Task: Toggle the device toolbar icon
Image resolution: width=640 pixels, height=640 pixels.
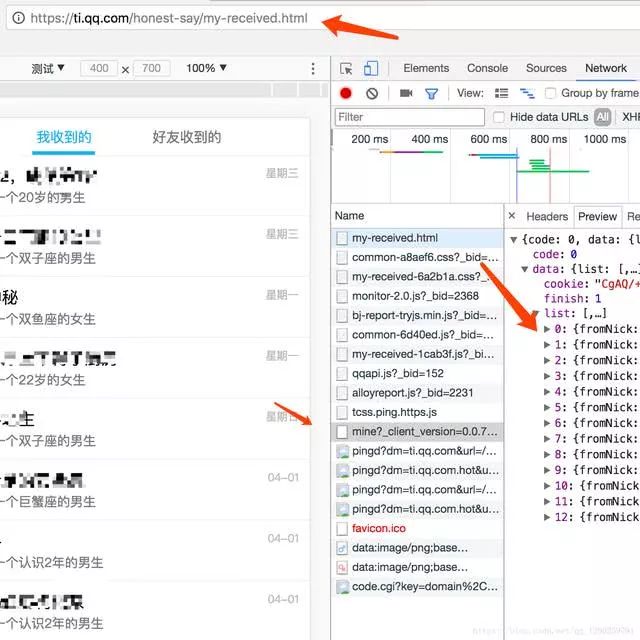Action: click(371, 68)
